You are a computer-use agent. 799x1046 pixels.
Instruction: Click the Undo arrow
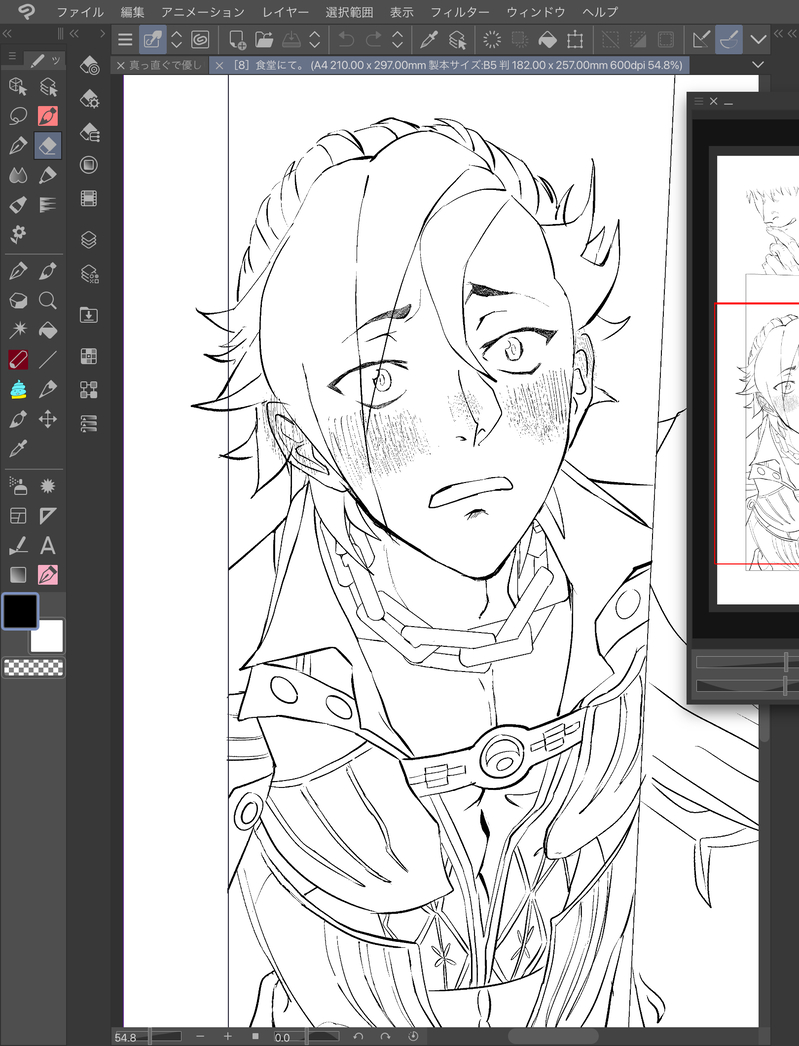(346, 39)
